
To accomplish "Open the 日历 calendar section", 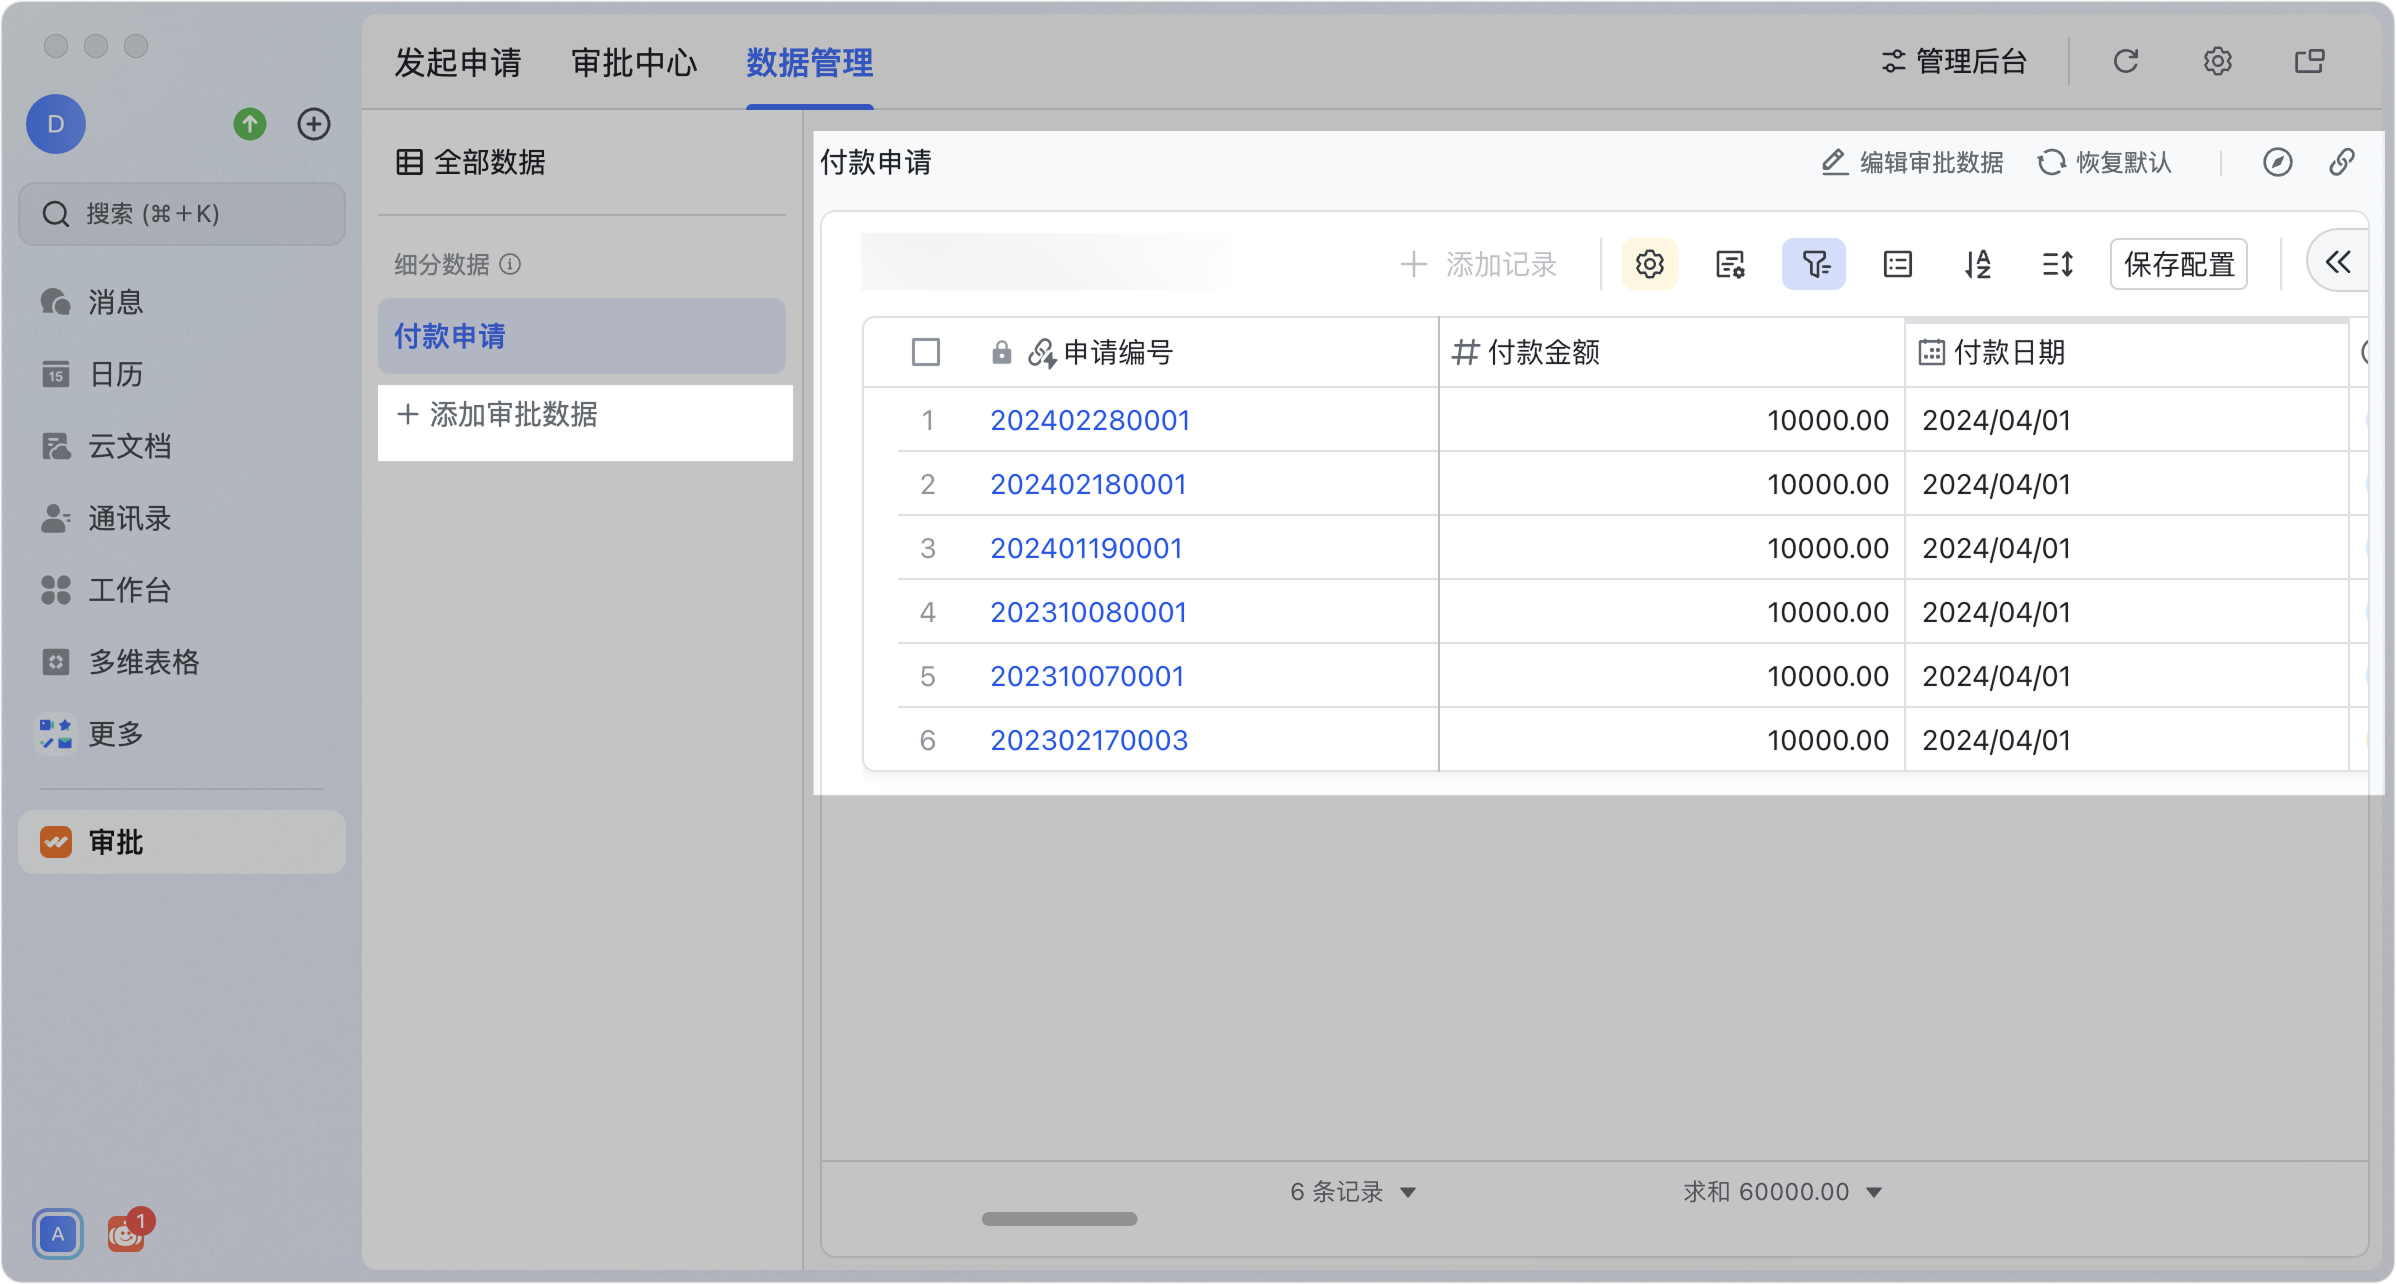I will 92,374.
